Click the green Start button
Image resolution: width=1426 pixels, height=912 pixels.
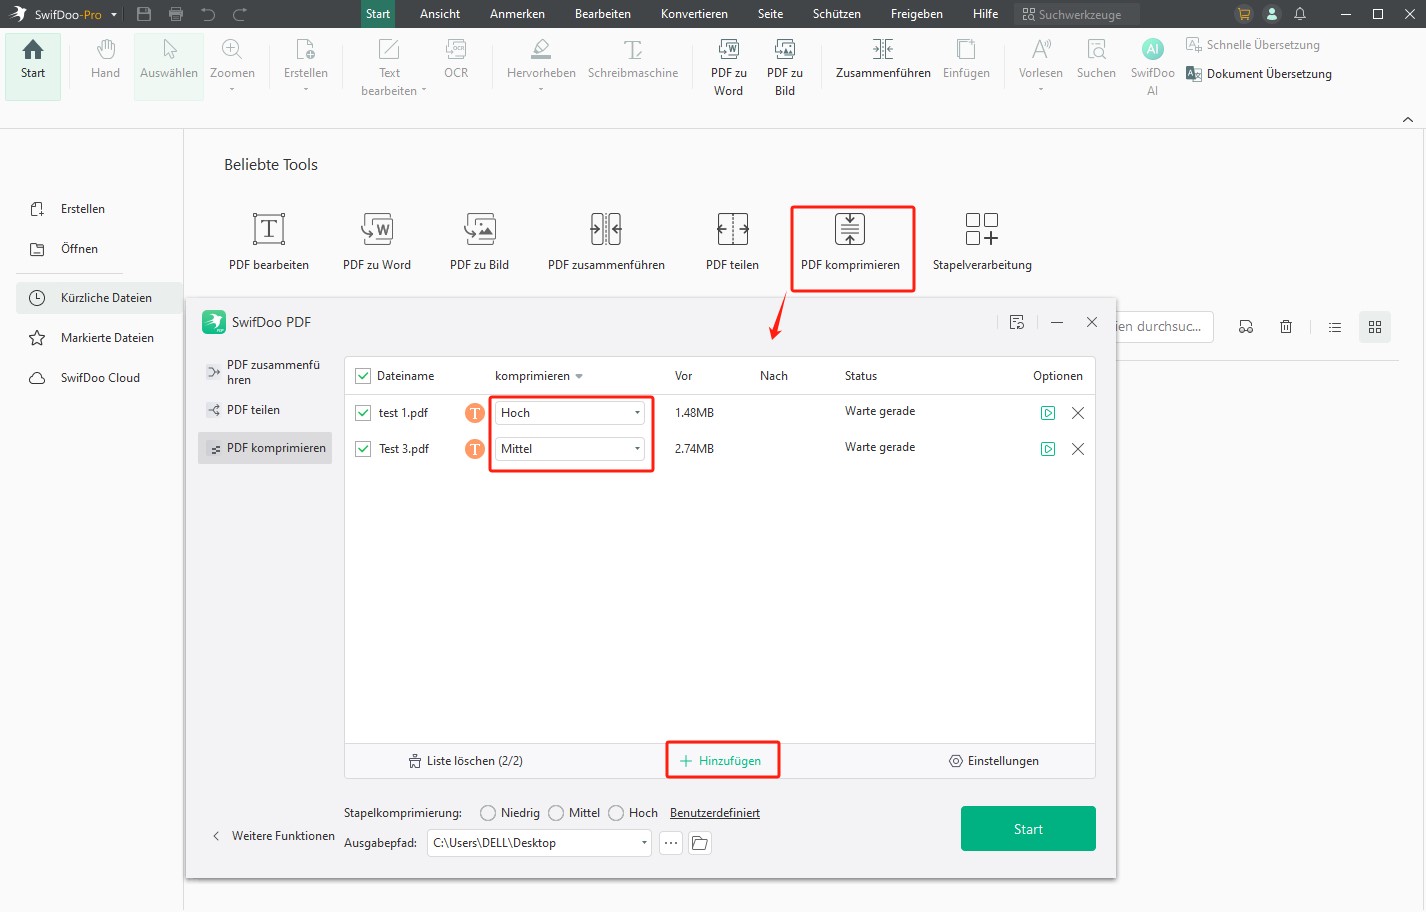pyautogui.click(x=1028, y=829)
